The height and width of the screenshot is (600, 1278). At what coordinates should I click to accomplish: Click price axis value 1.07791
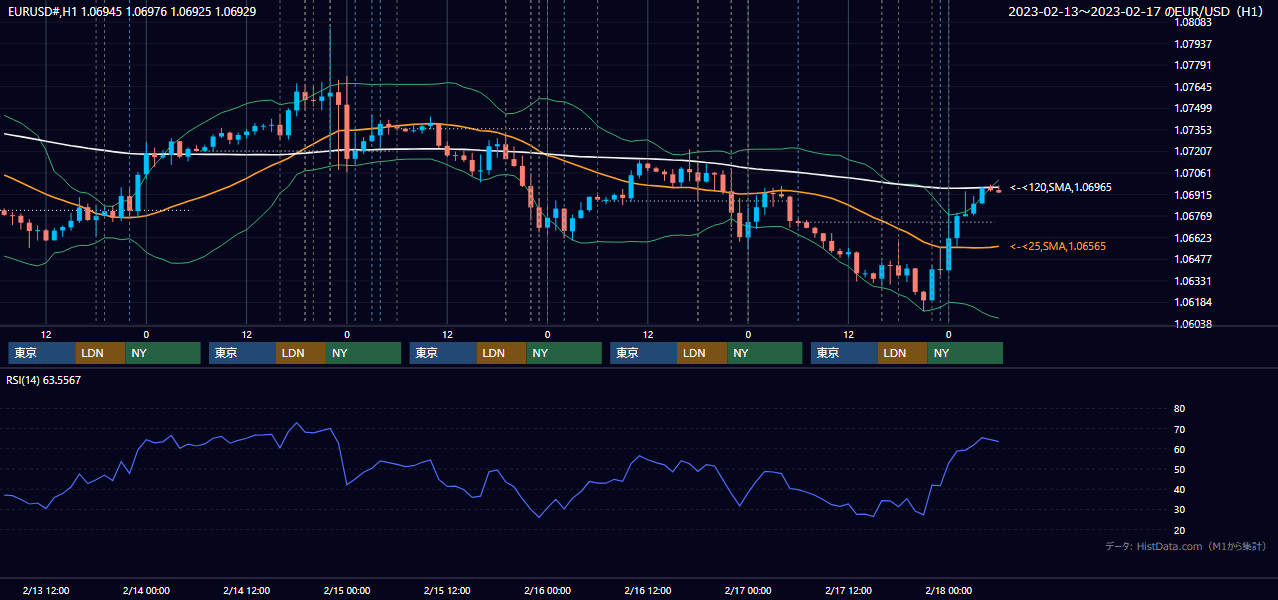1193,65
